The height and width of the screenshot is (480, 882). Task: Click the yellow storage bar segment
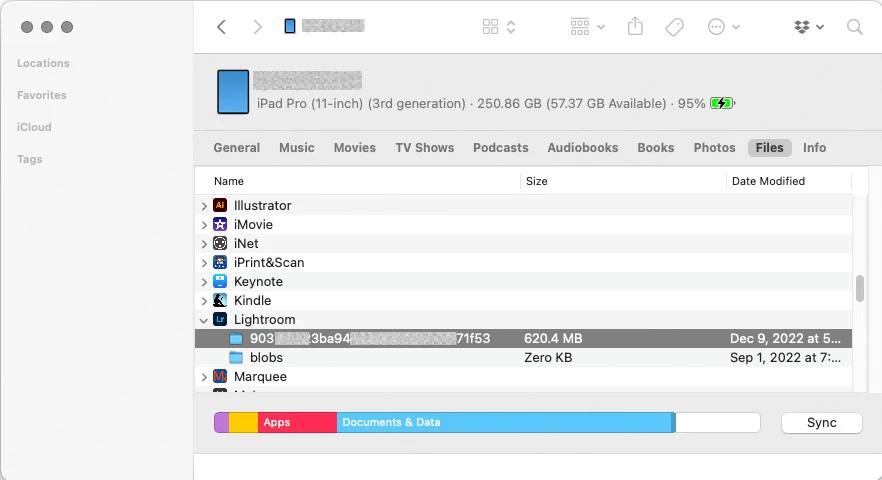244,423
